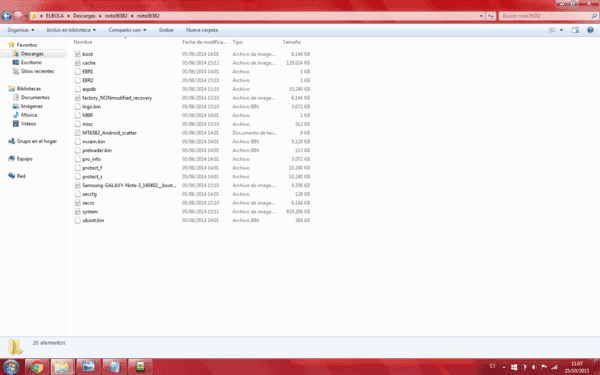Select the seccfg file icon
This screenshot has height=375, width=600.
(x=77, y=194)
